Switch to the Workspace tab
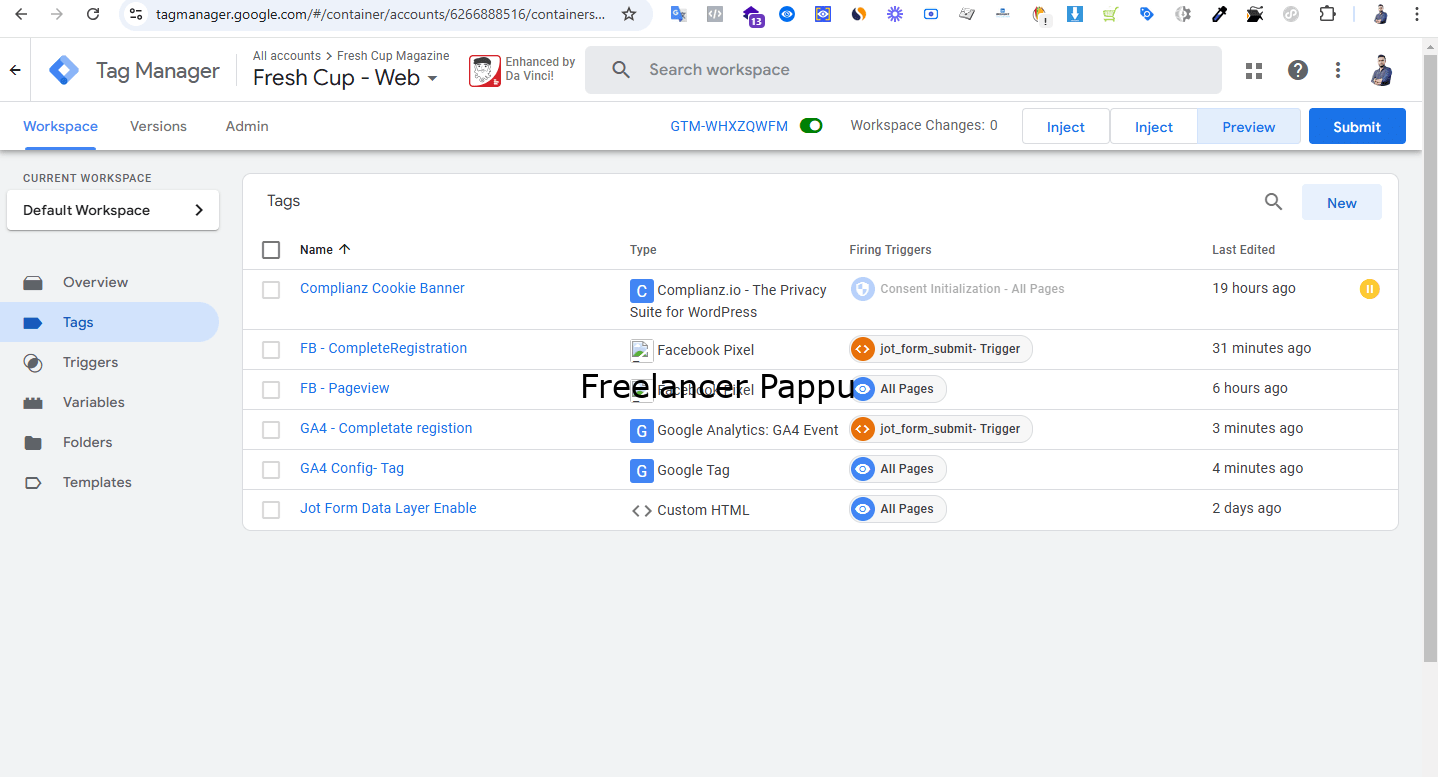This screenshot has width=1438, height=777. point(60,126)
